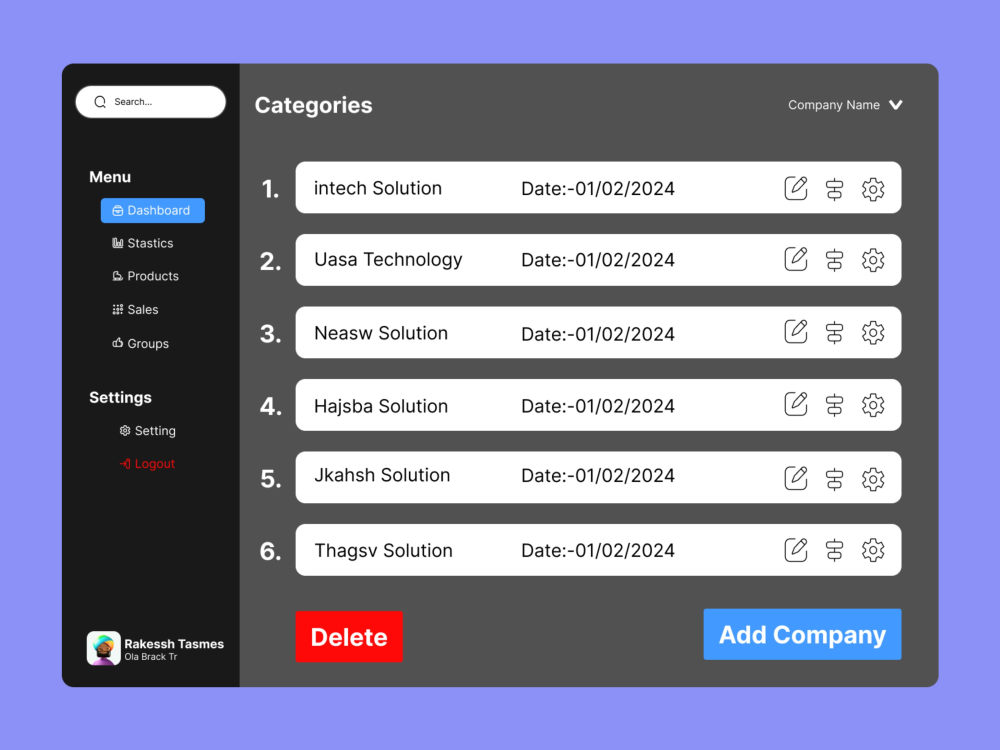The height and width of the screenshot is (750, 1000).
Task: Open the Sales menu item
Action: [135, 309]
